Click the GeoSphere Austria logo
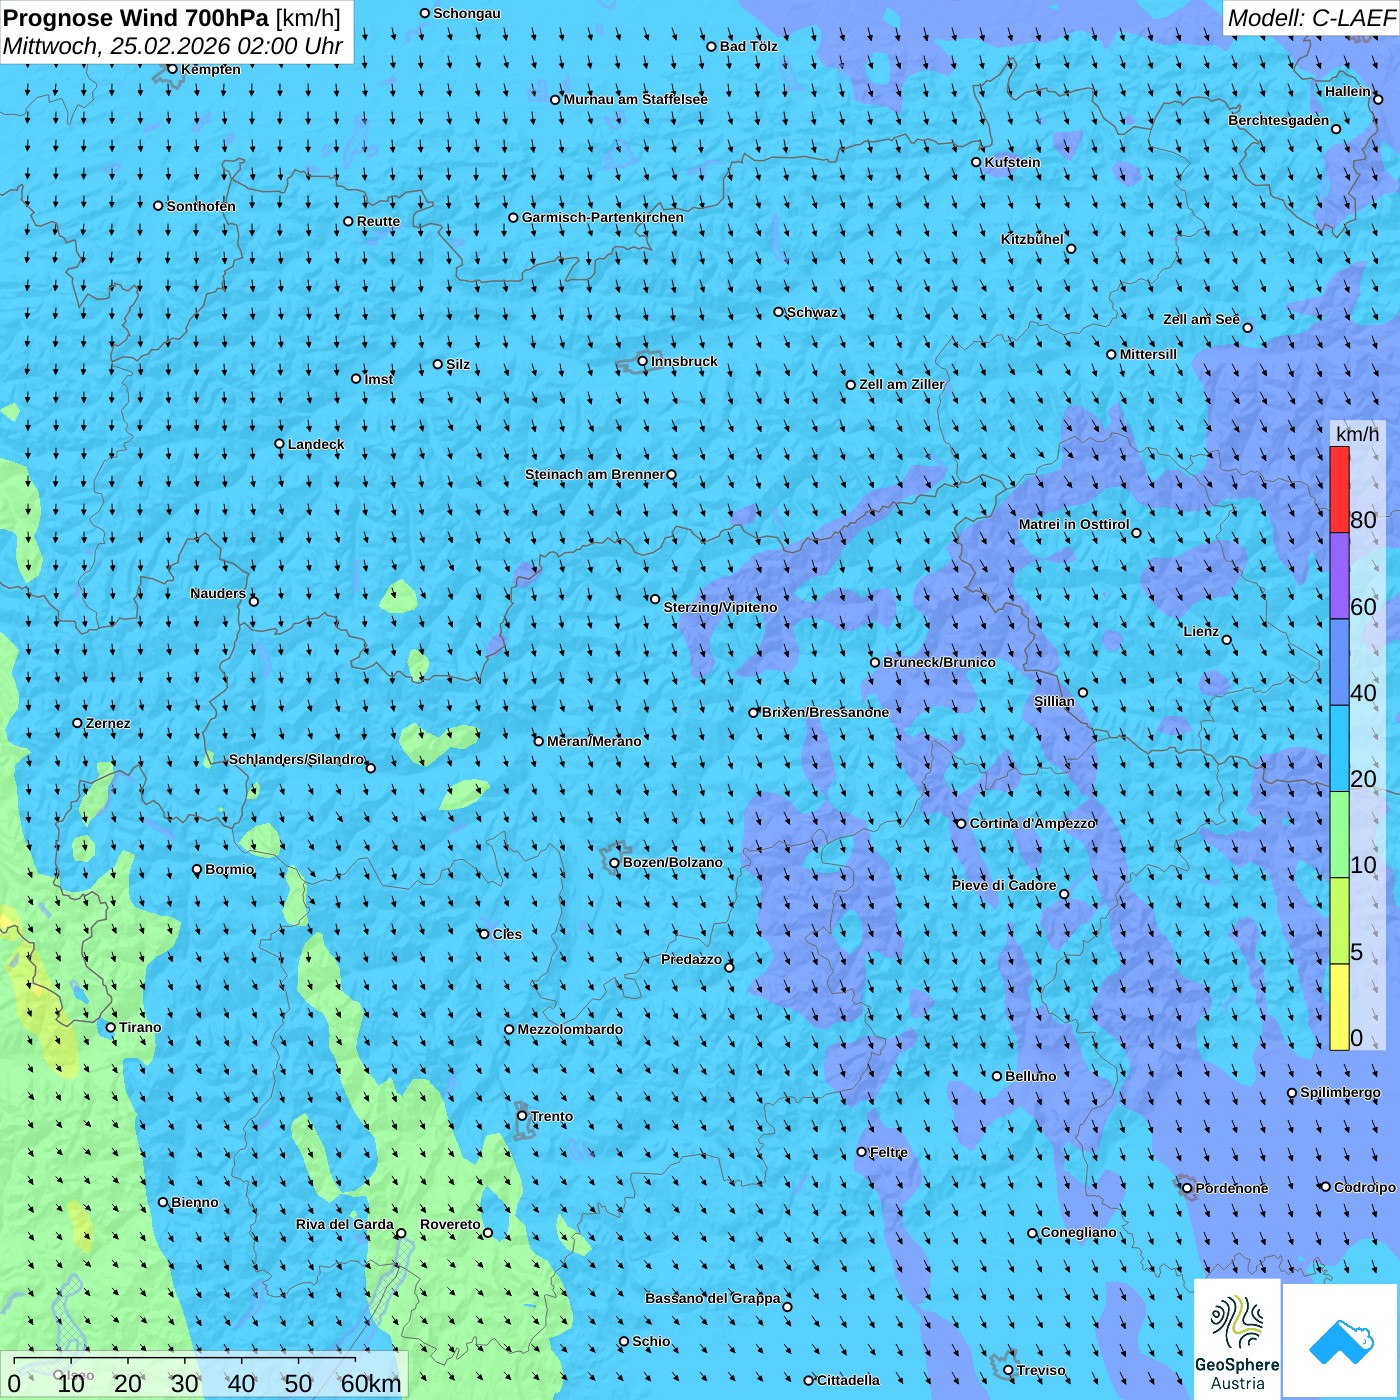The image size is (1400, 1400). [1237, 1340]
